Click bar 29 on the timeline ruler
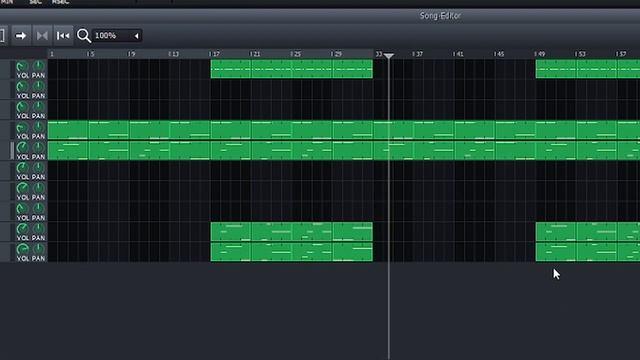This screenshot has height=360, width=640. 336,54
